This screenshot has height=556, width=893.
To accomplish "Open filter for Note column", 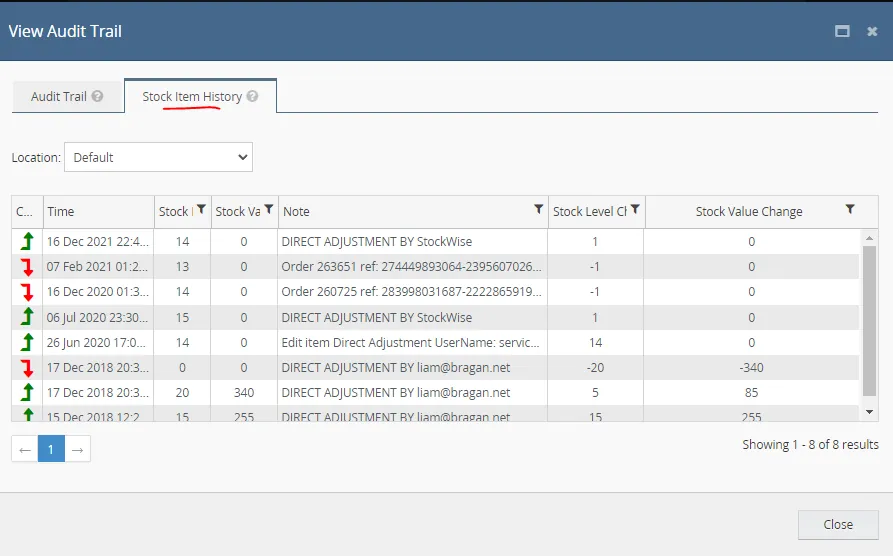I will tap(538, 210).
